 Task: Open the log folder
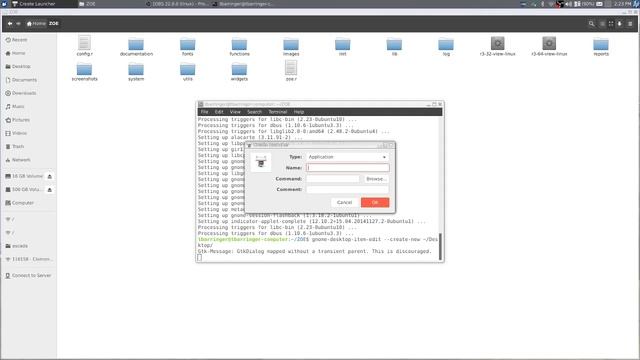click(446, 47)
